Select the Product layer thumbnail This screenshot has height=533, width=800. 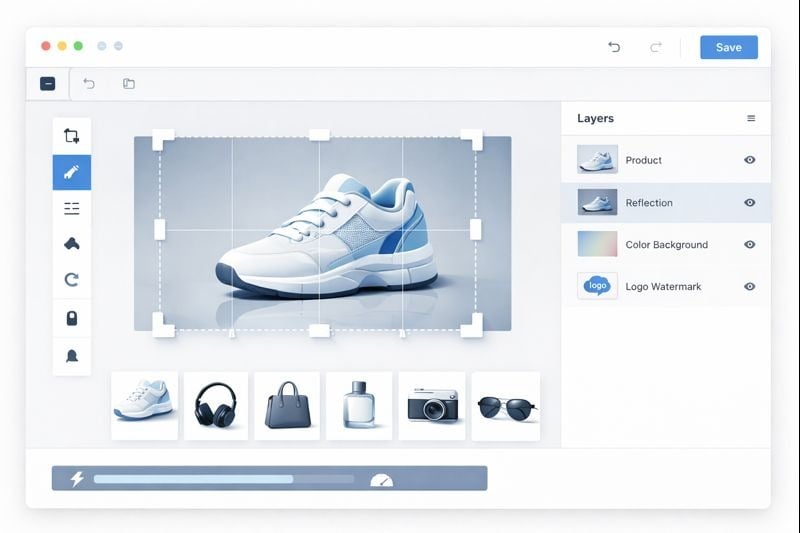point(597,160)
